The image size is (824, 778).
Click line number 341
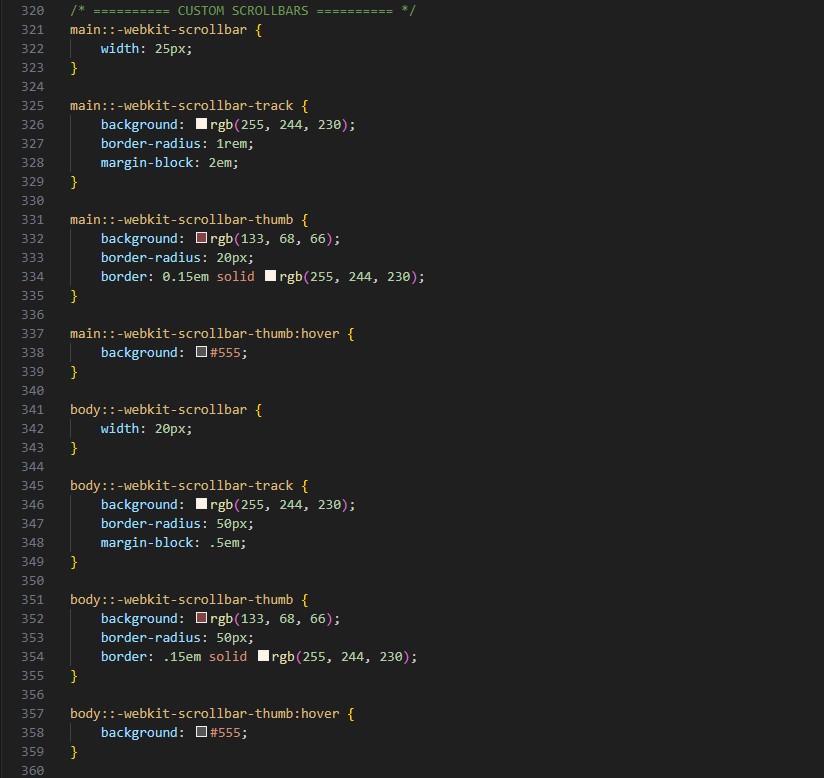pyautogui.click(x=33, y=410)
